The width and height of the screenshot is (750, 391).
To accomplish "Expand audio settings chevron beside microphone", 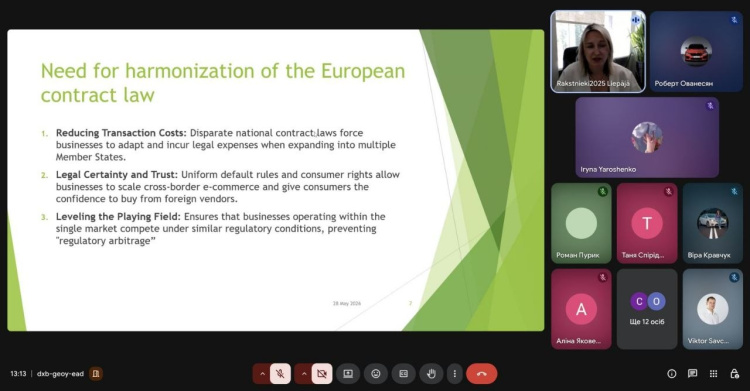I will coord(262,374).
